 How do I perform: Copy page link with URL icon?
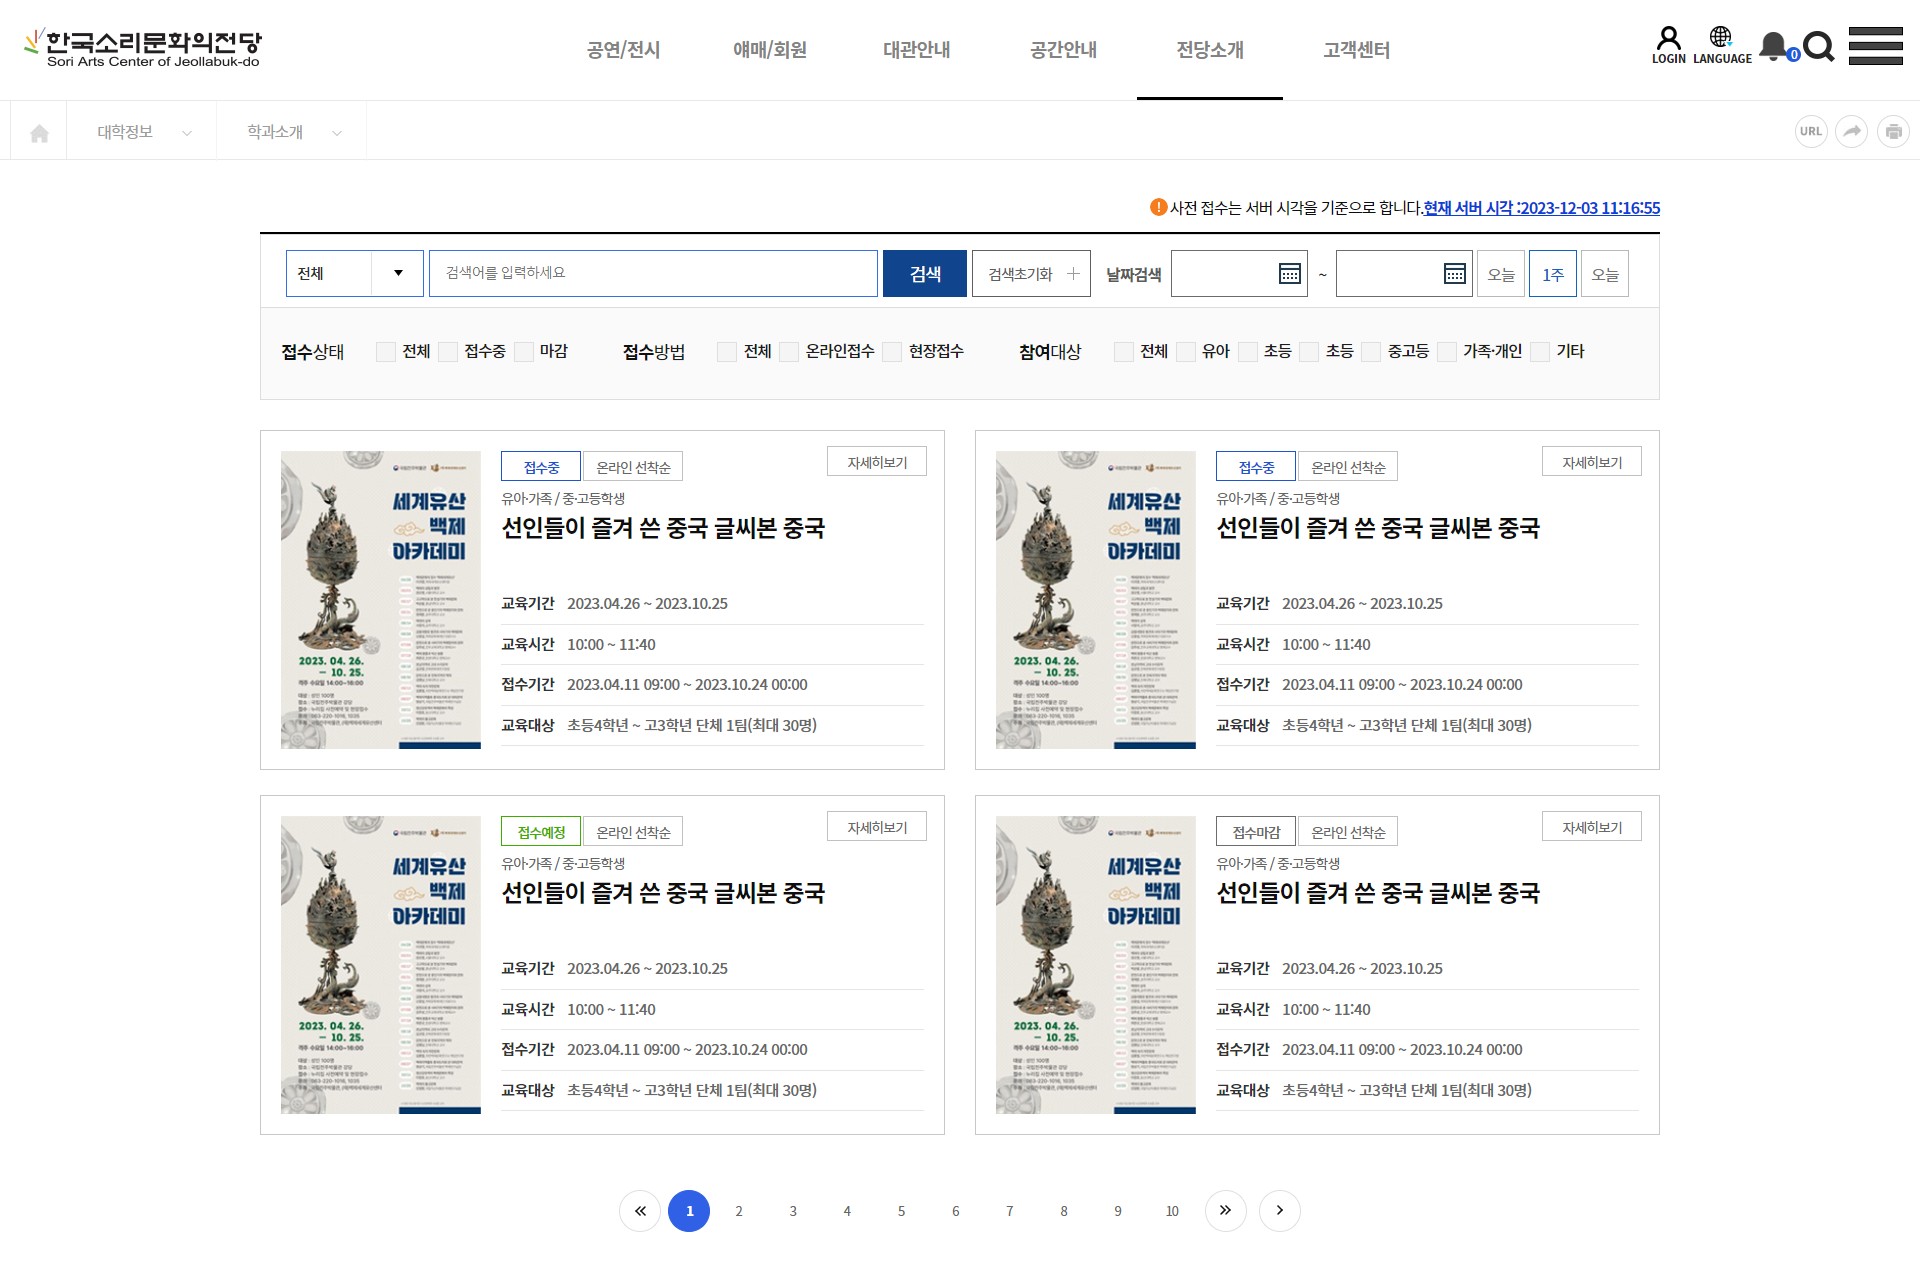(1811, 132)
